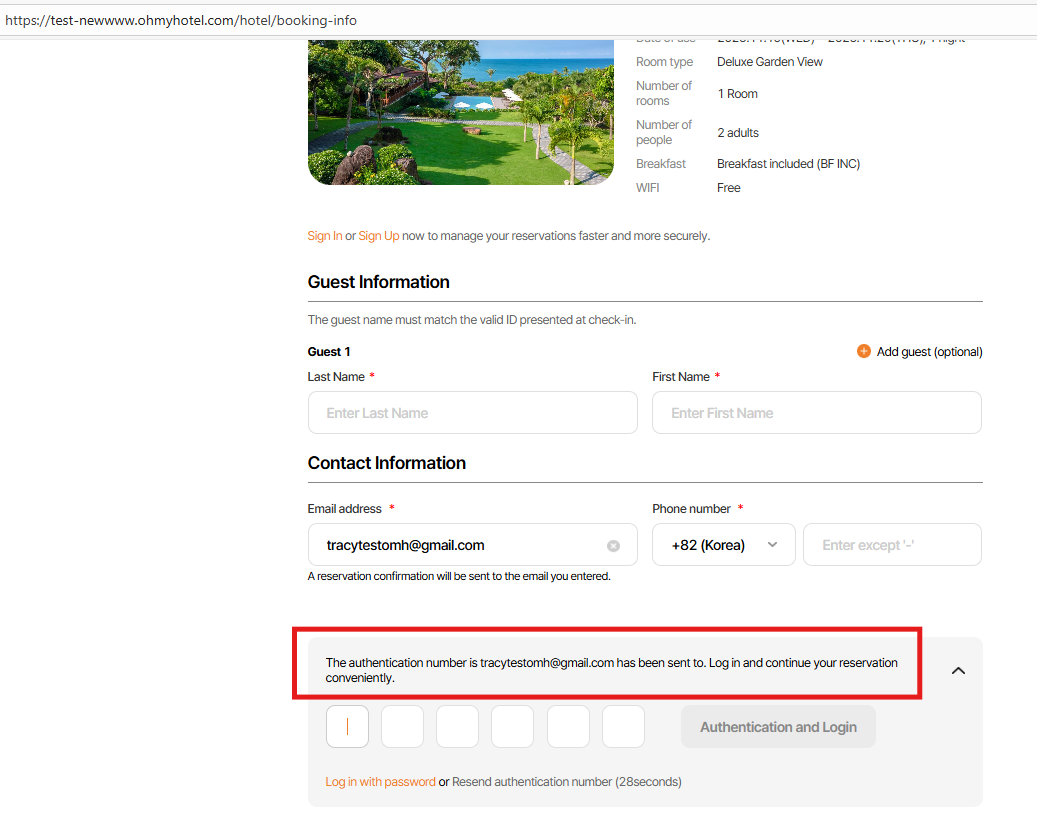The height and width of the screenshot is (825, 1037).
Task: Click the orange Add guest plus icon
Action: coord(863,351)
